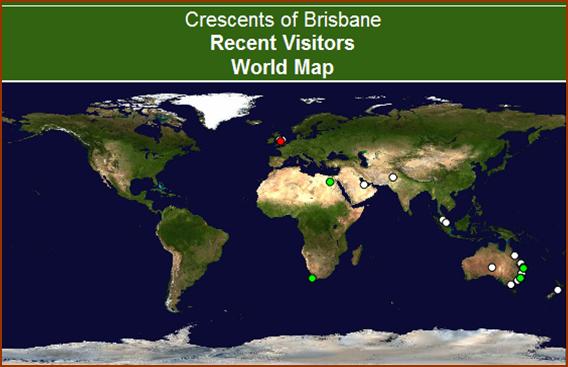Click the green marker at South Africa's southern tip

312,278
